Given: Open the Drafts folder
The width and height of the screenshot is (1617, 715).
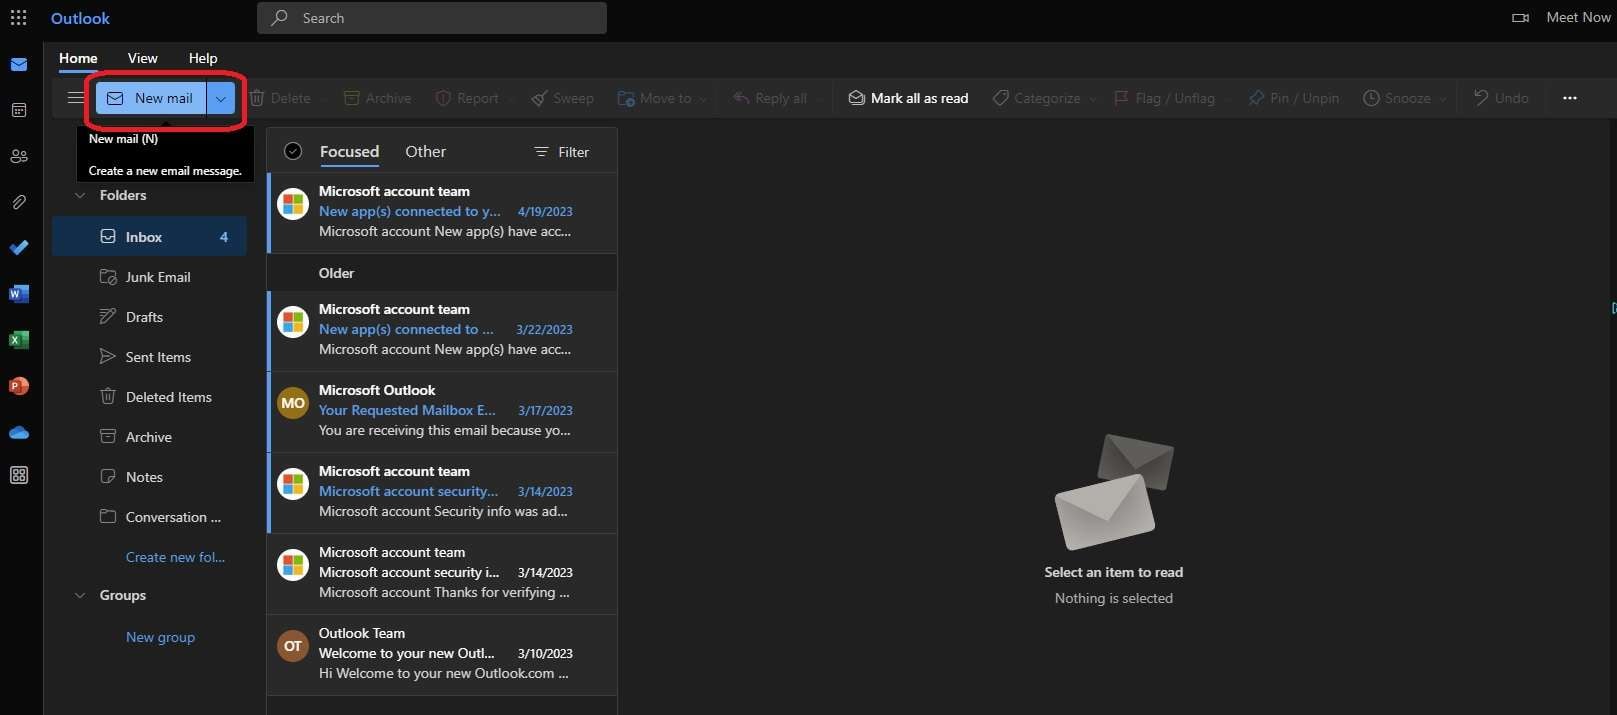Looking at the screenshot, I should (x=149, y=317).
